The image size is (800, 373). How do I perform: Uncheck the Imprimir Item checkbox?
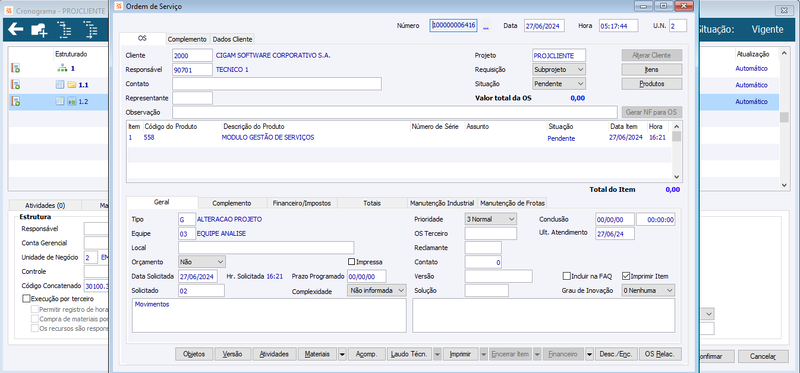(x=626, y=276)
